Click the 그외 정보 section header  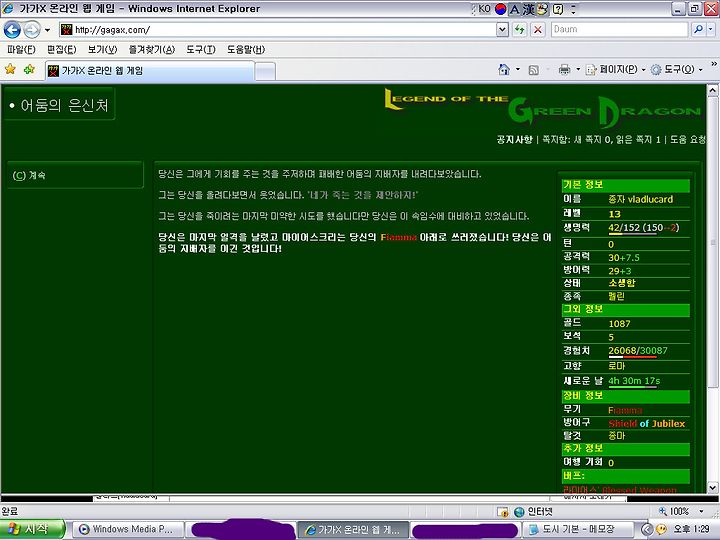tap(625, 309)
